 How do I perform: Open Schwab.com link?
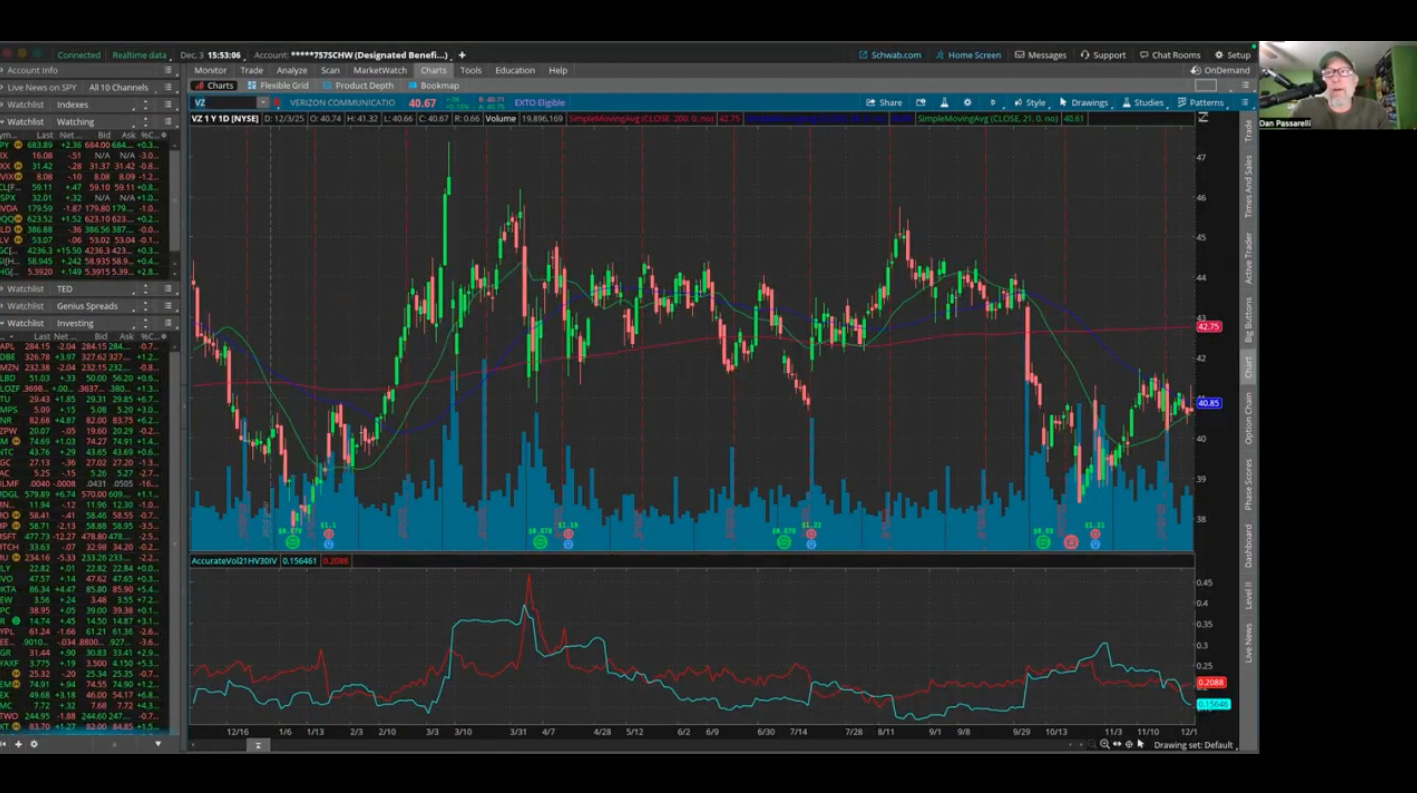click(890, 55)
